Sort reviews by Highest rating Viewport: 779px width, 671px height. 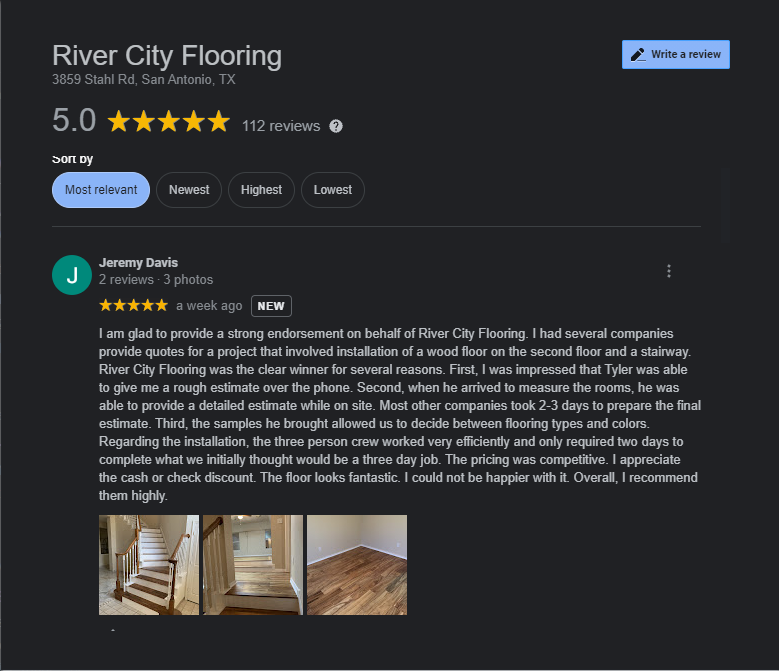(261, 190)
